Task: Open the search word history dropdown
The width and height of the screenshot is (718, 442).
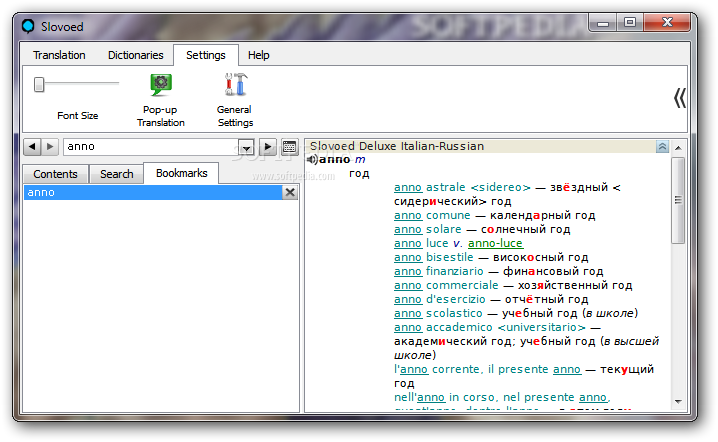Action: pos(246,147)
